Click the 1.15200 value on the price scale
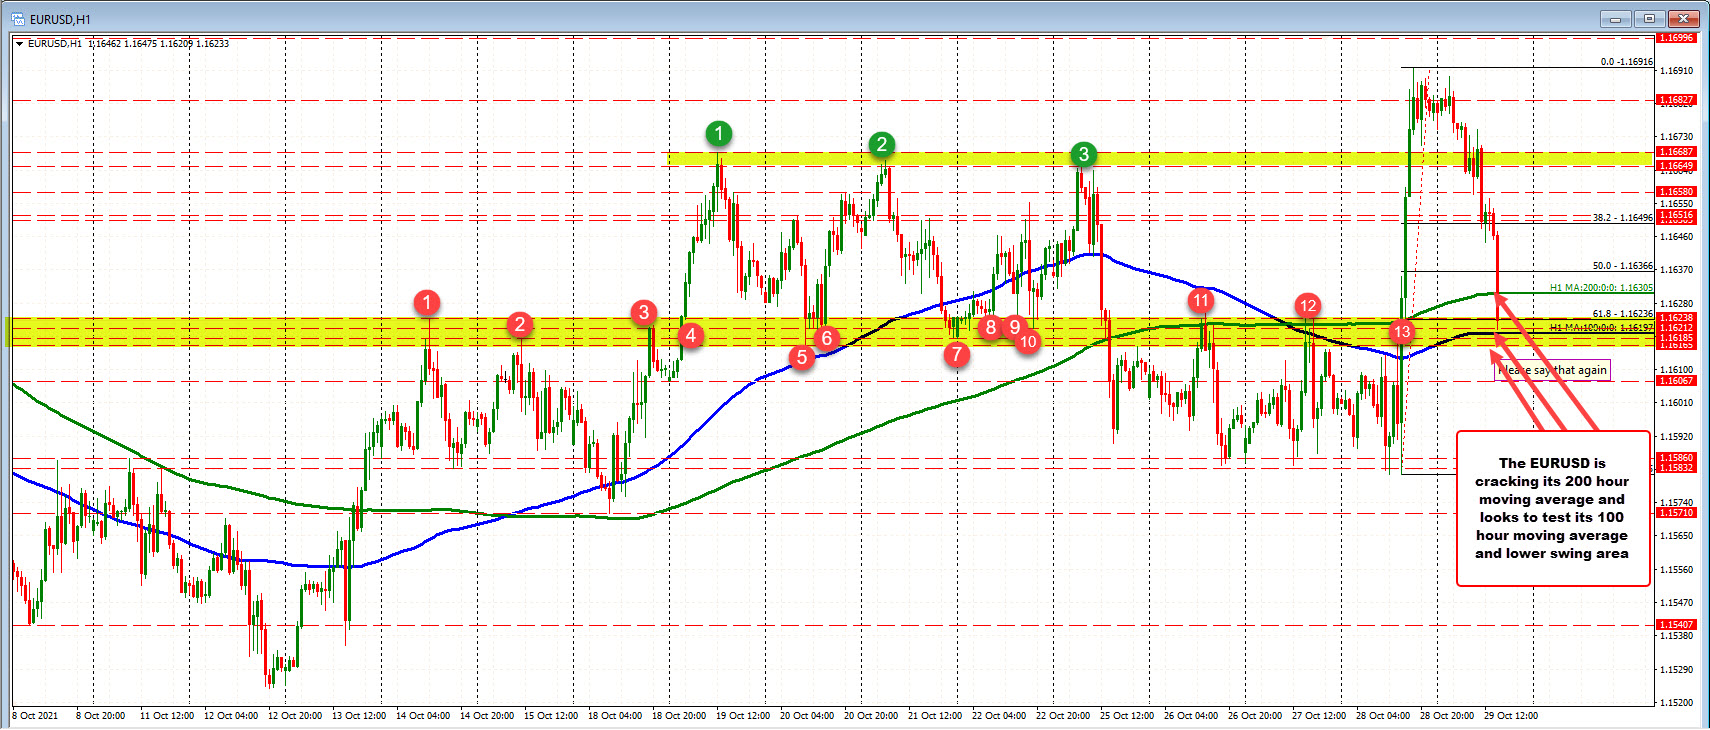The image size is (1710, 730). pyautogui.click(x=1677, y=703)
